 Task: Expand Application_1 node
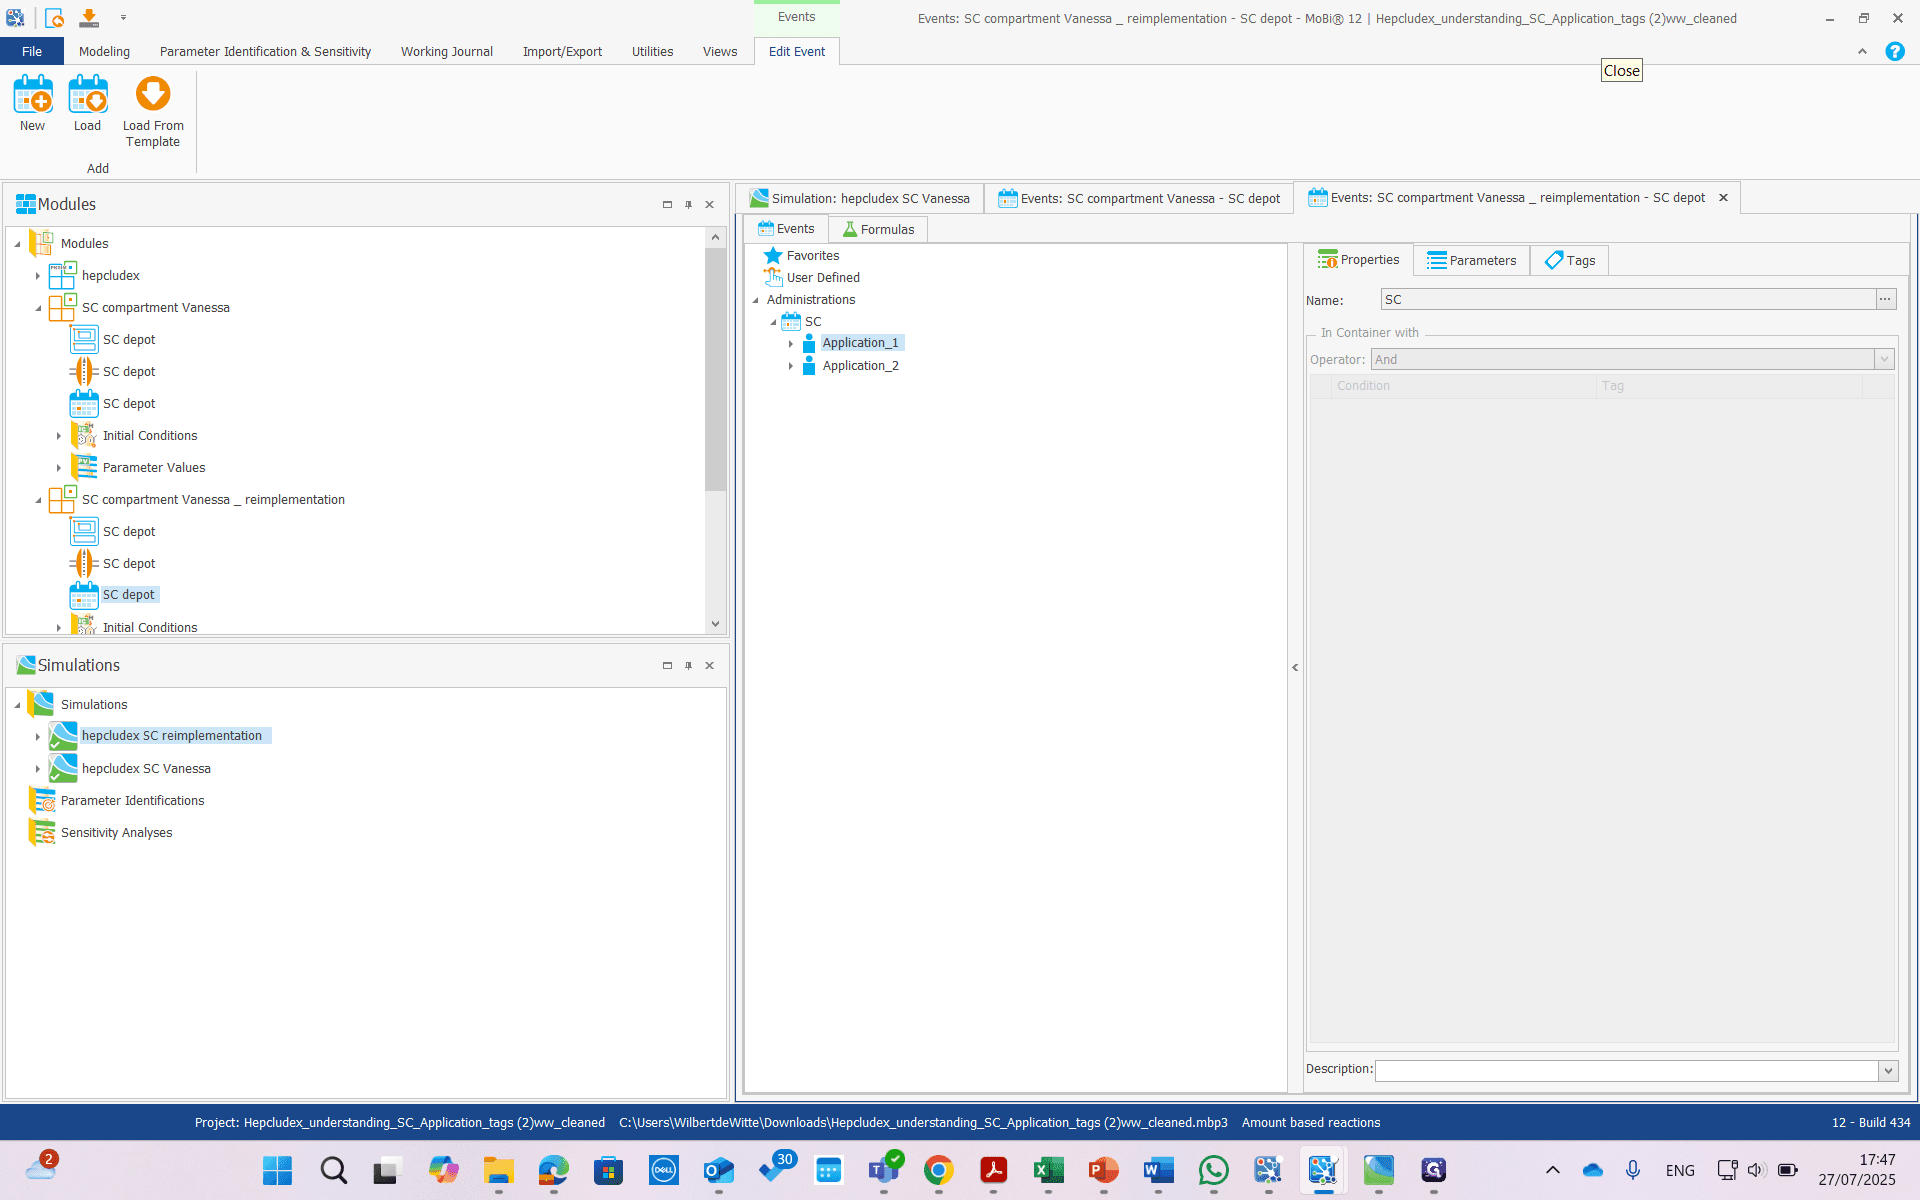coord(791,344)
